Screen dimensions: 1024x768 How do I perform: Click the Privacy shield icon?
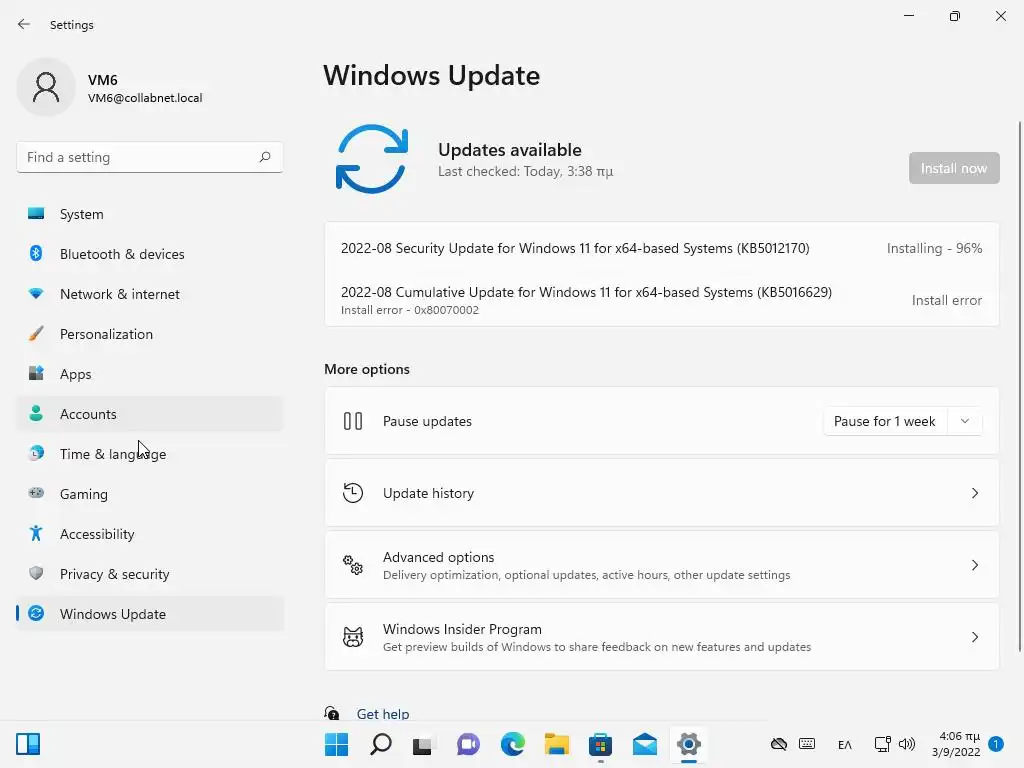click(36, 573)
